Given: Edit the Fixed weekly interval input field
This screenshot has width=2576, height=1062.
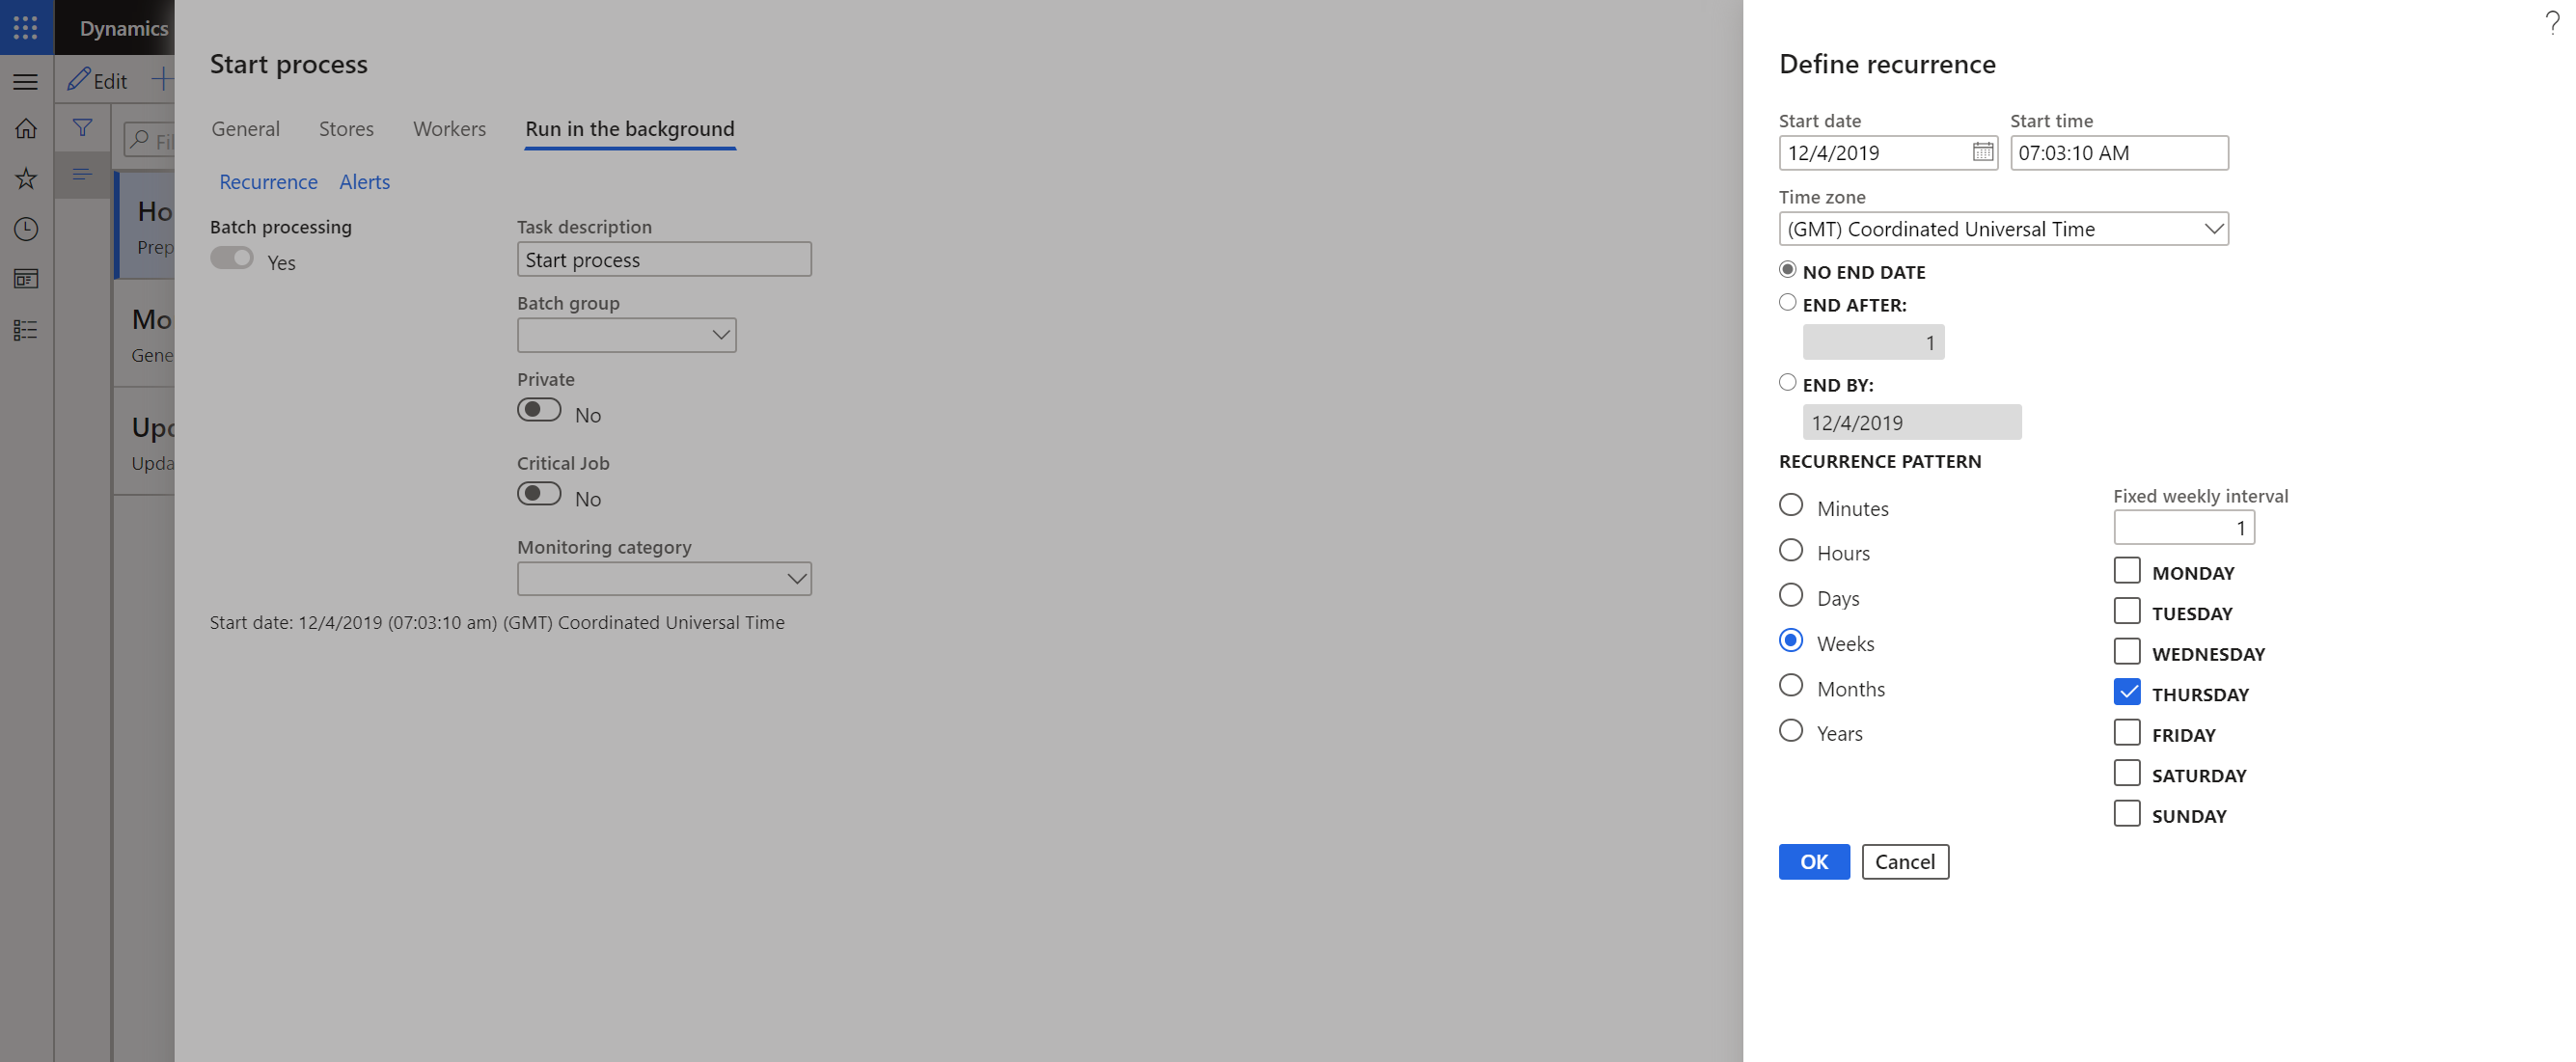Looking at the screenshot, I should click(2183, 527).
